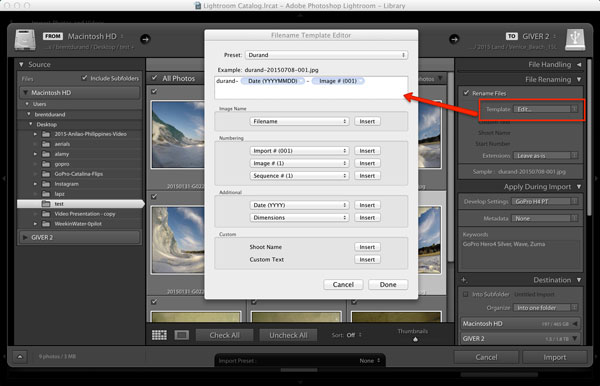Click the Instagram folder icon
This screenshot has width=600, height=386.
[x=46, y=184]
